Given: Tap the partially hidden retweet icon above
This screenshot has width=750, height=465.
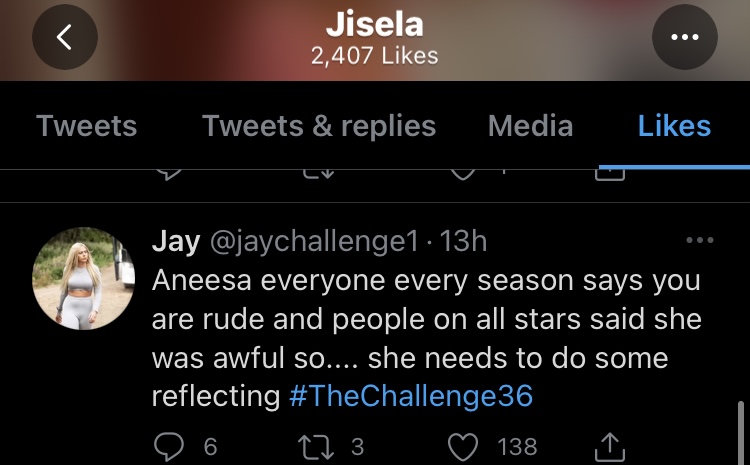Looking at the screenshot, I should (319, 174).
